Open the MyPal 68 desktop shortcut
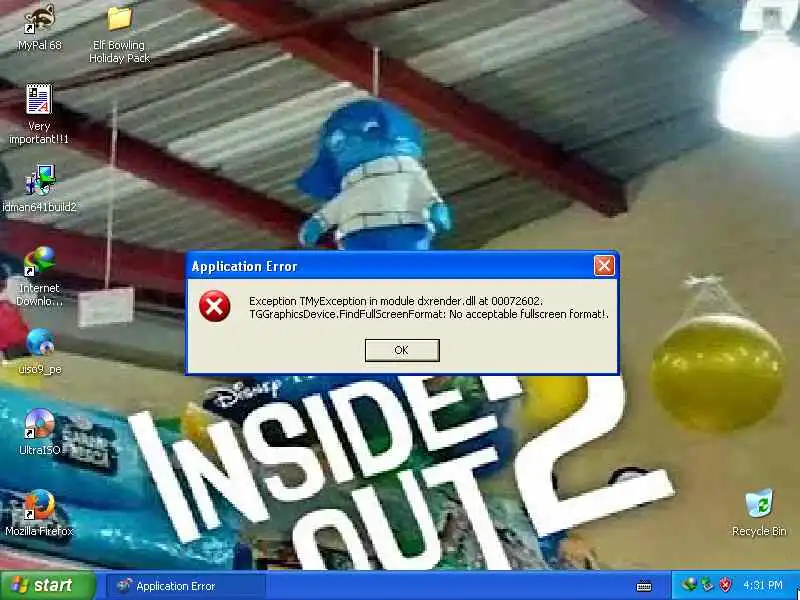The height and width of the screenshot is (600, 800). (39, 28)
